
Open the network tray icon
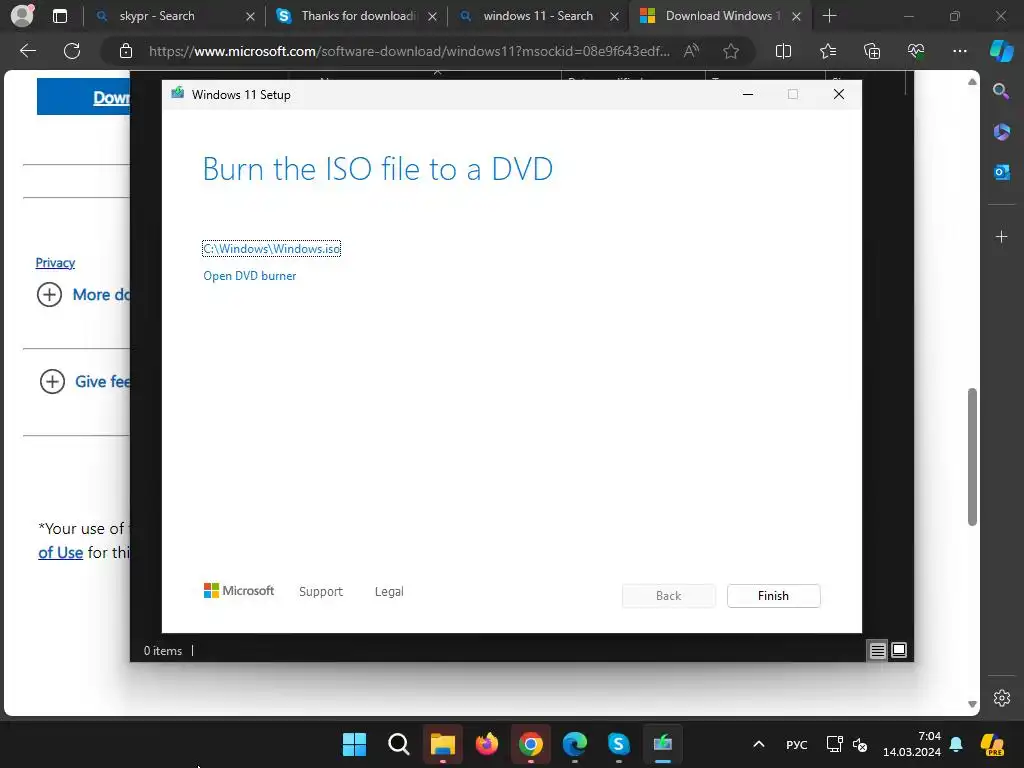coord(835,744)
